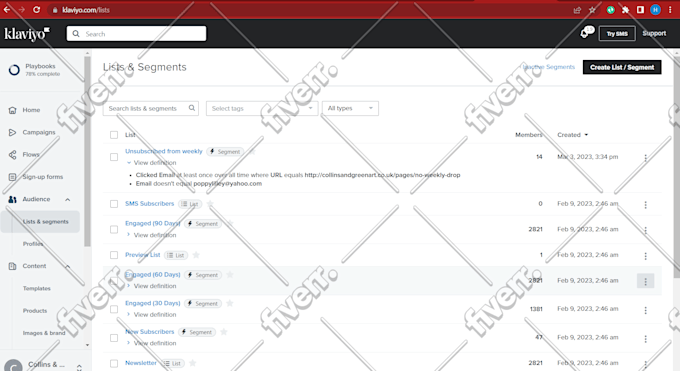The image size is (680, 371).
Task: Click the Flows sidebar icon
Action: (13, 154)
